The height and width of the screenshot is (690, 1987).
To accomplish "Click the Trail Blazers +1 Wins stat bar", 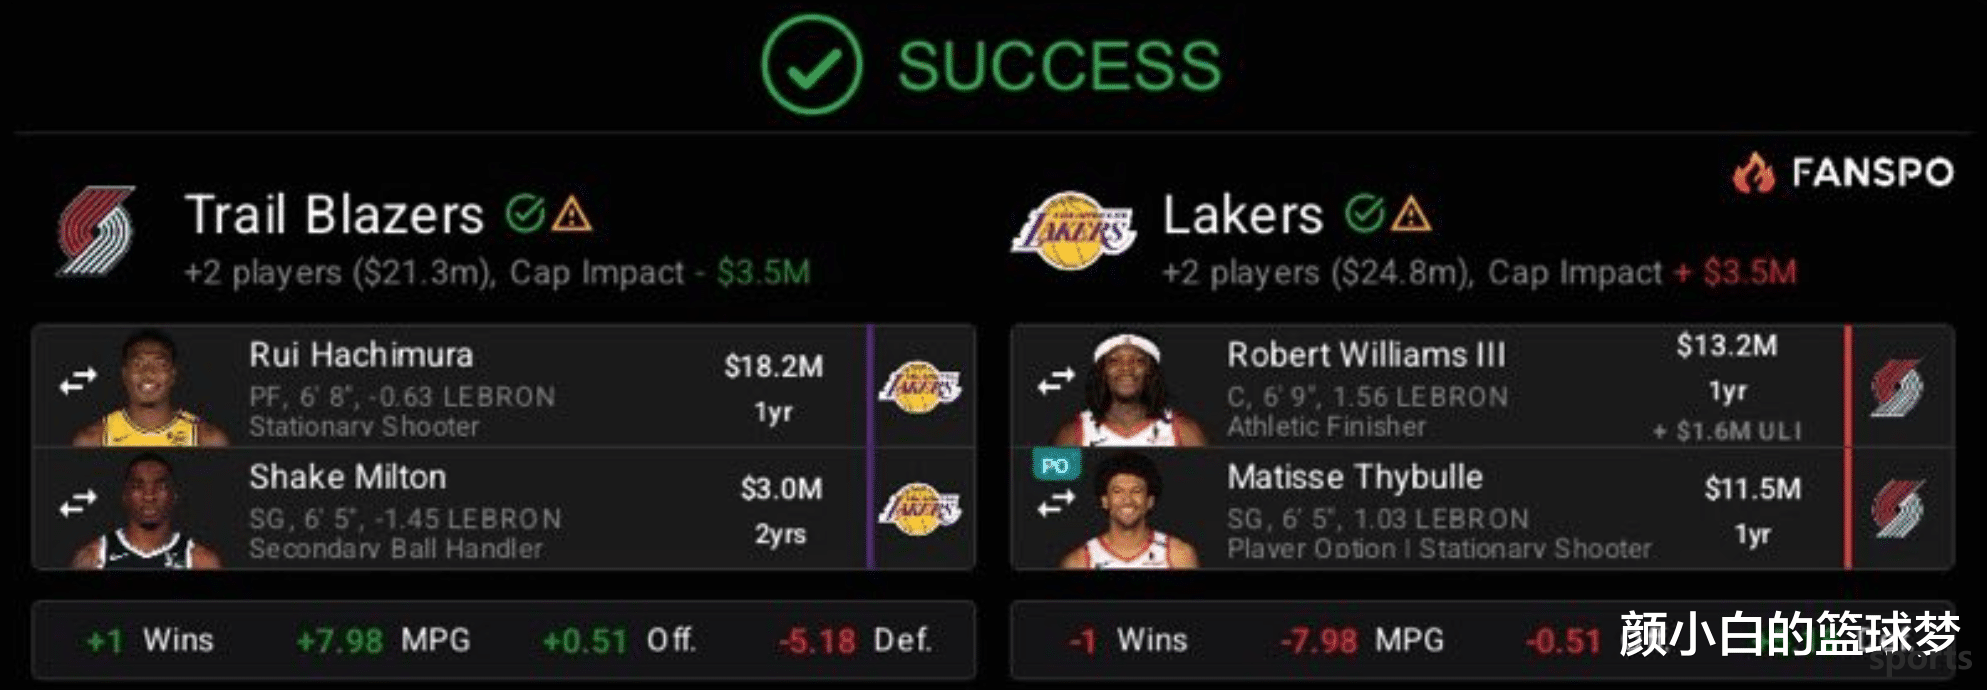I will pyautogui.click(x=503, y=640).
